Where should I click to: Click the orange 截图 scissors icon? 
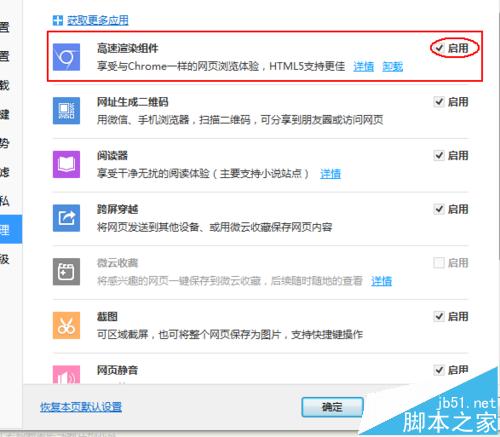point(66,325)
